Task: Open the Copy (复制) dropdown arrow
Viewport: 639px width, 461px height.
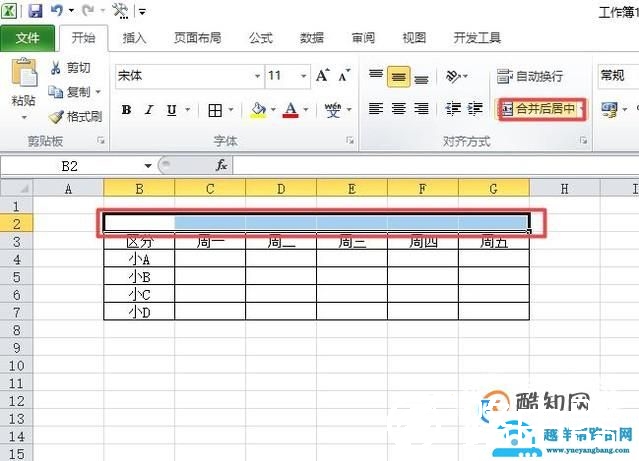Action: 98,92
